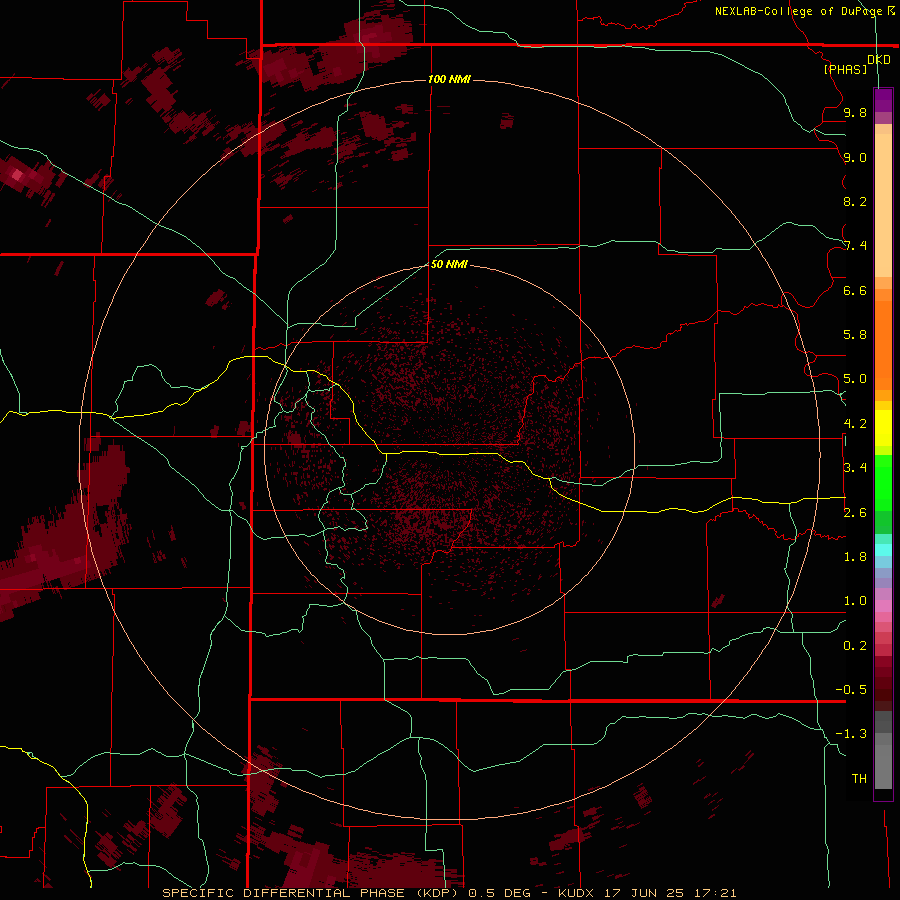Image resolution: width=900 pixels, height=900 pixels.
Task: Click the 7.4 scale value
Action: (x=855, y=246)
